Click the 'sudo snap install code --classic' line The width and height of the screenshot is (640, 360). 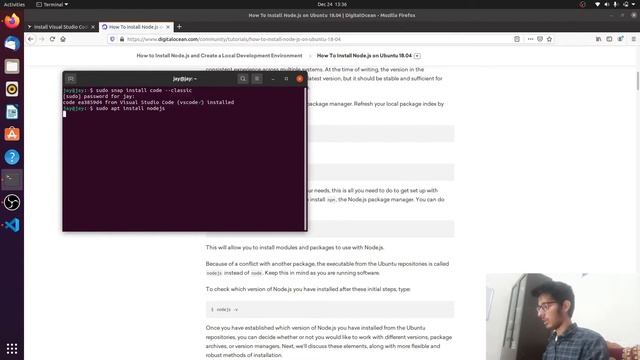click(127, 90)
